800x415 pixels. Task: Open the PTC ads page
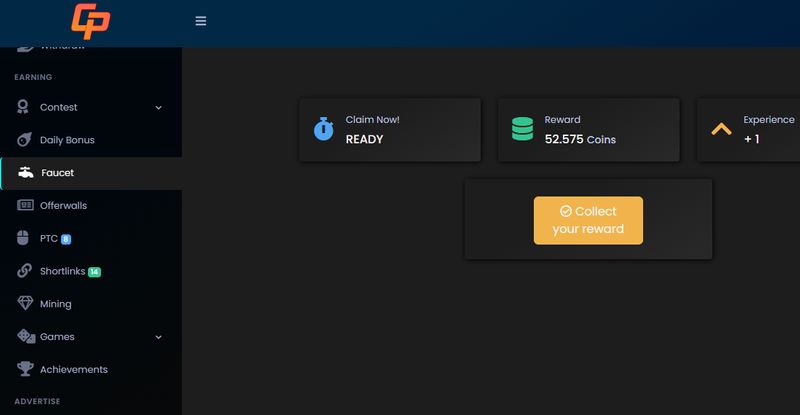pos(91,238)
